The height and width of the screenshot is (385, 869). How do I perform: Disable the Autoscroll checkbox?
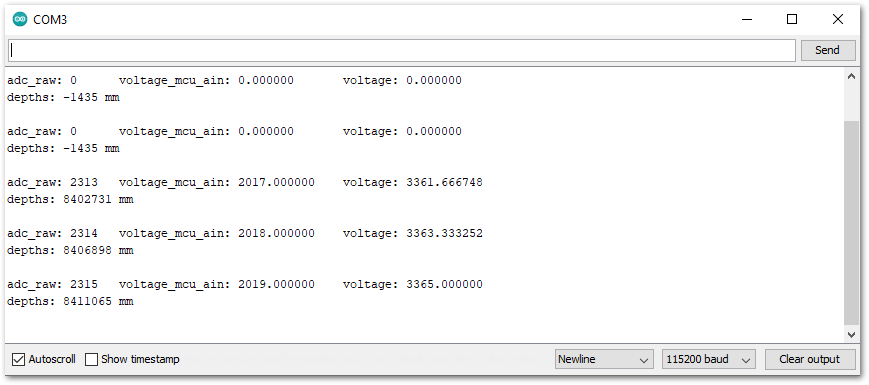point(19,360)
